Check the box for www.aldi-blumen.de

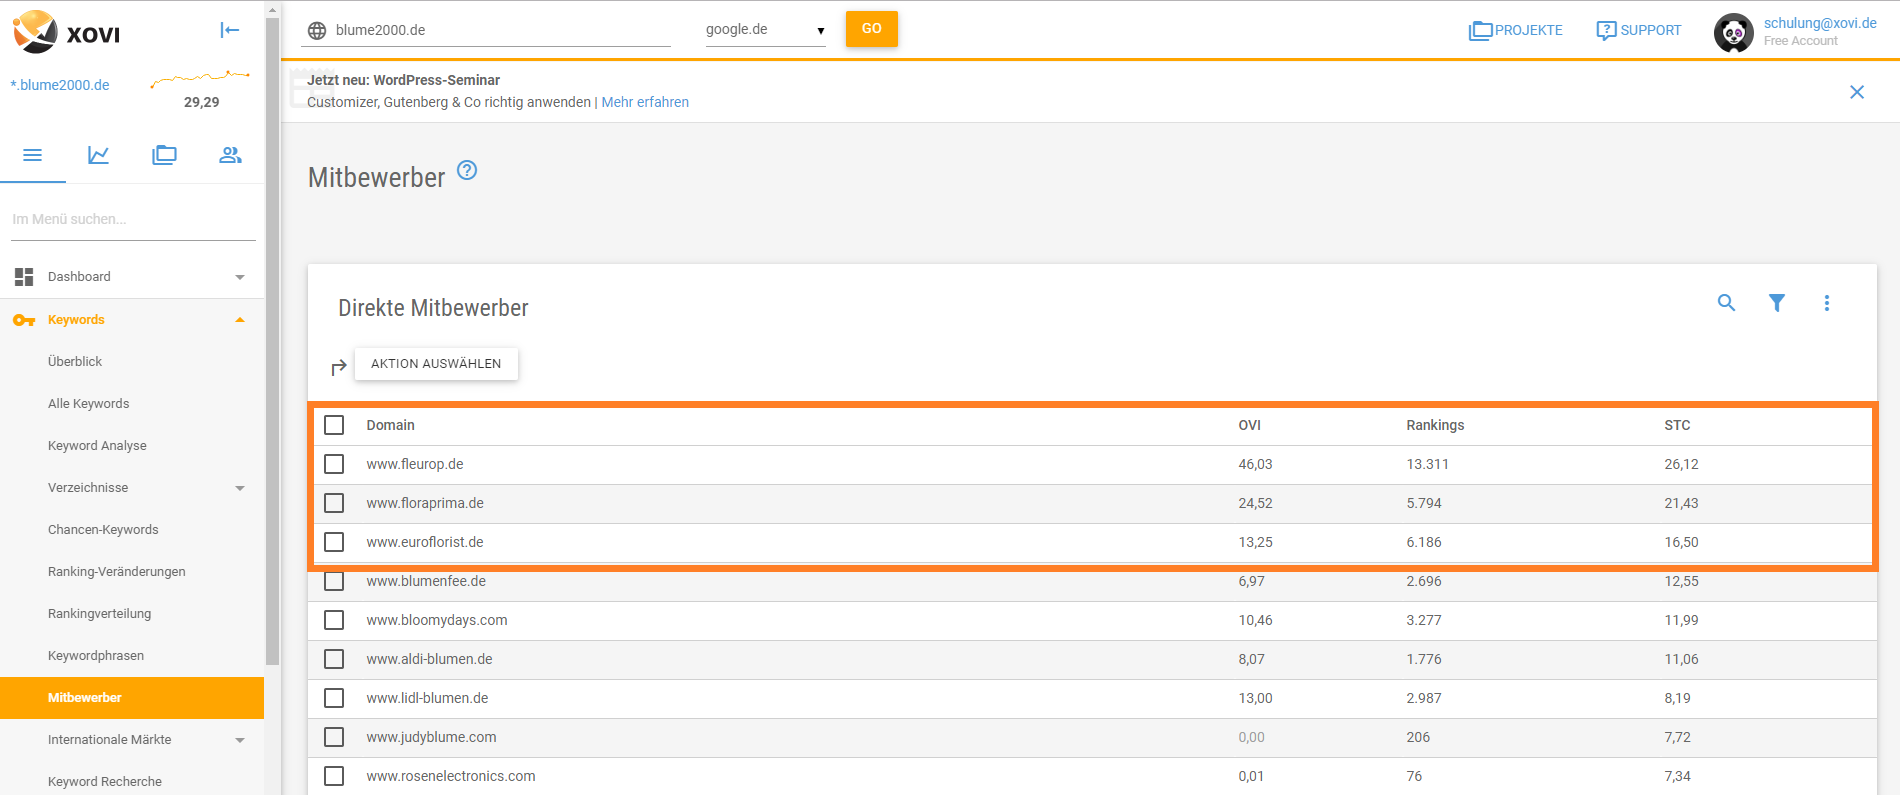tap(334, 659)
